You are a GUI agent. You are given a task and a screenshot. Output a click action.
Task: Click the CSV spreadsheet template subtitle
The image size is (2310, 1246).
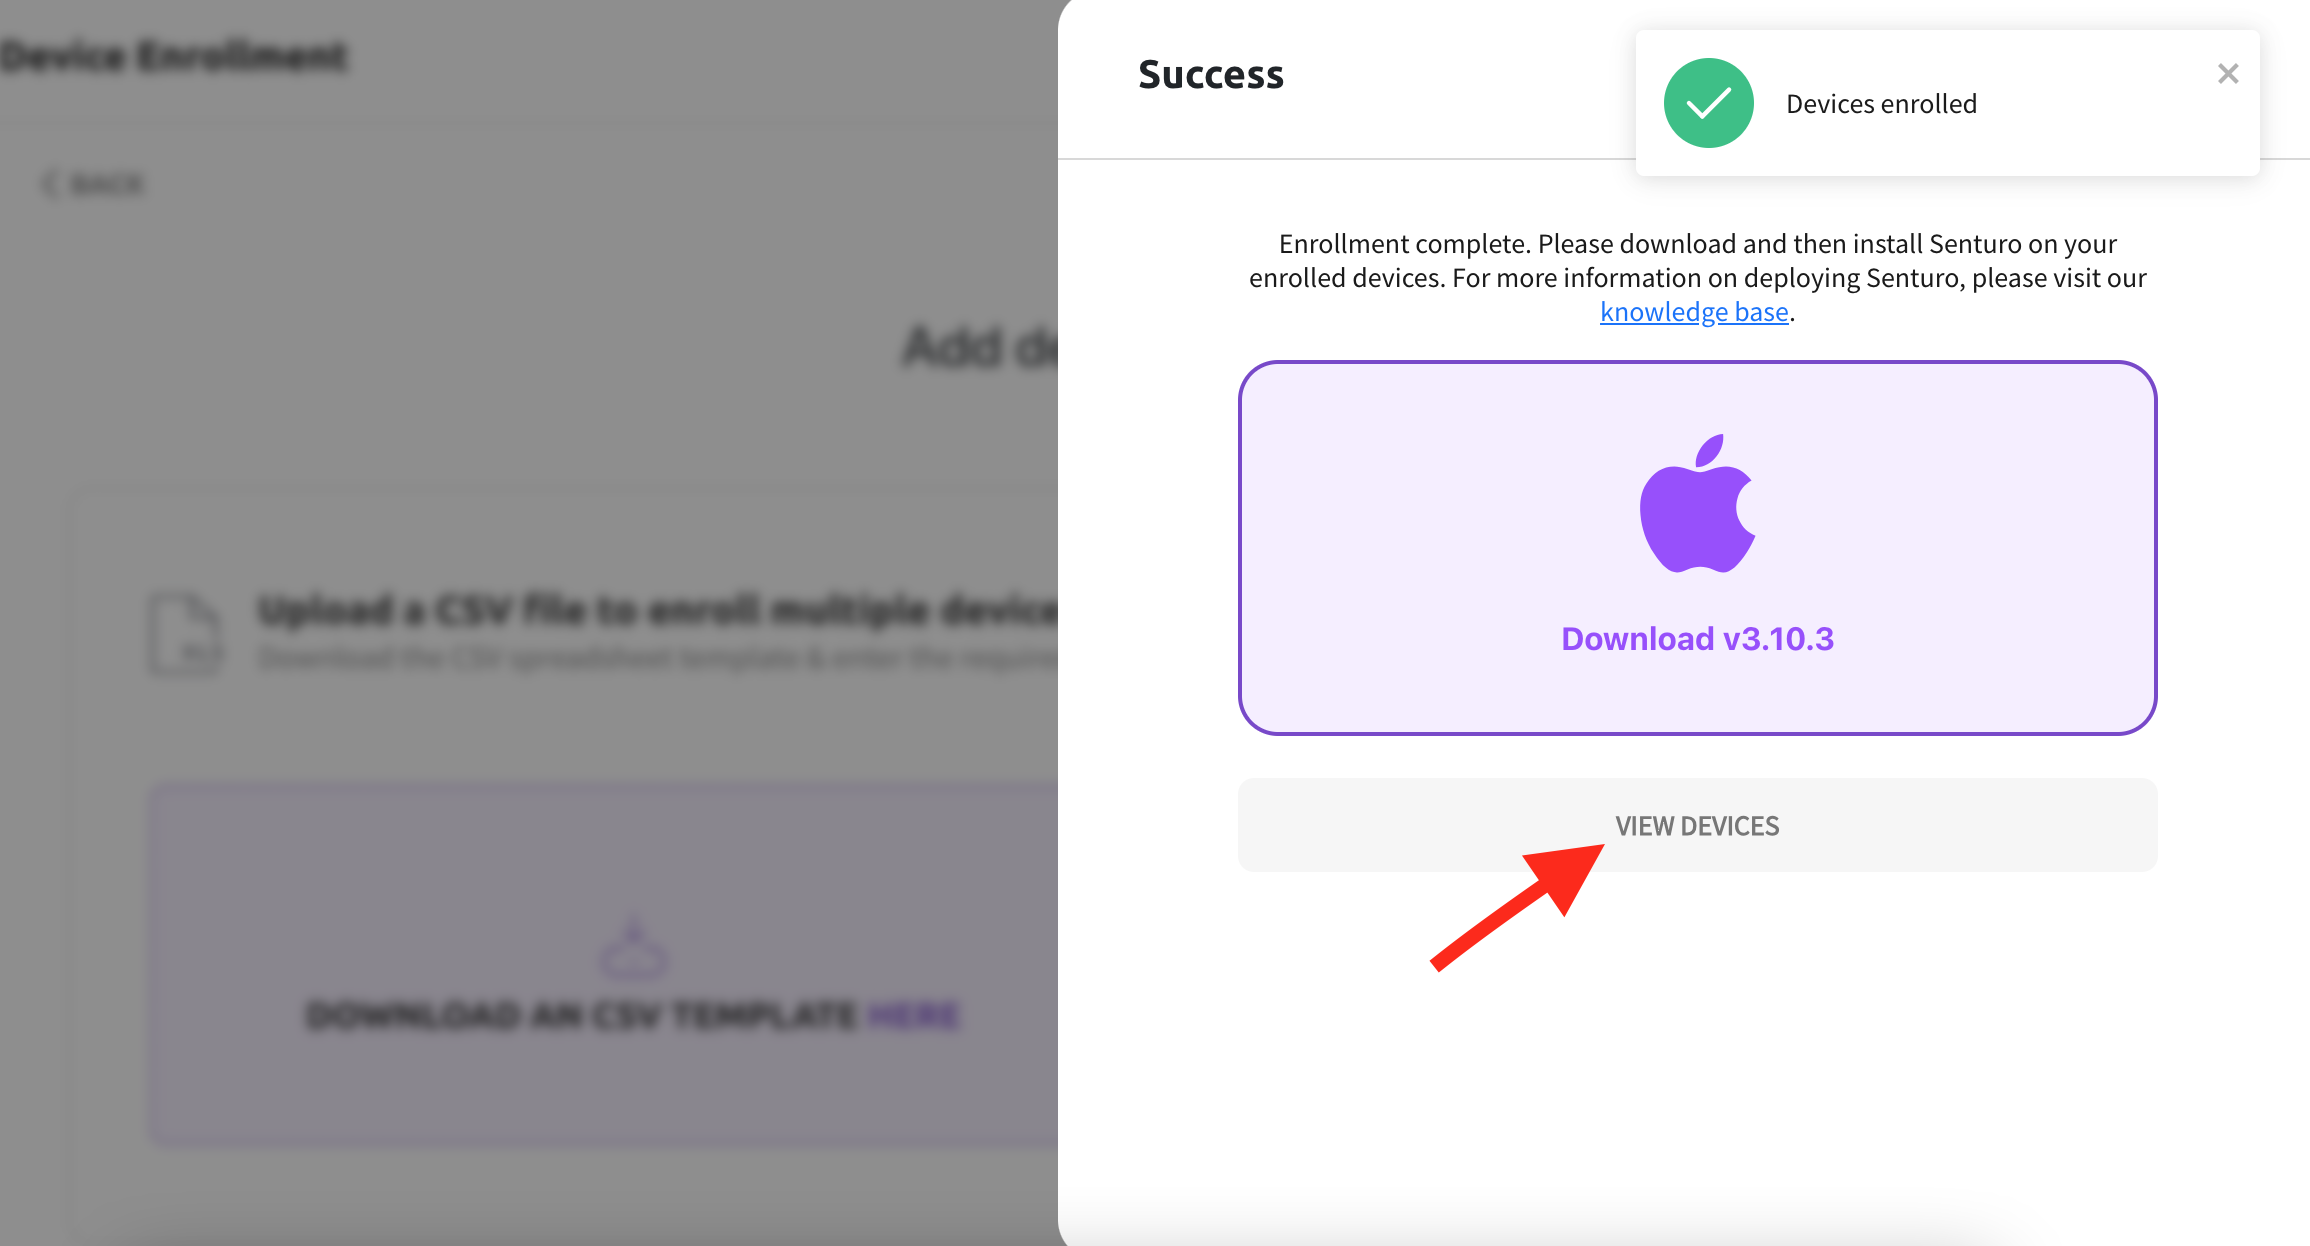click(657, 658)
